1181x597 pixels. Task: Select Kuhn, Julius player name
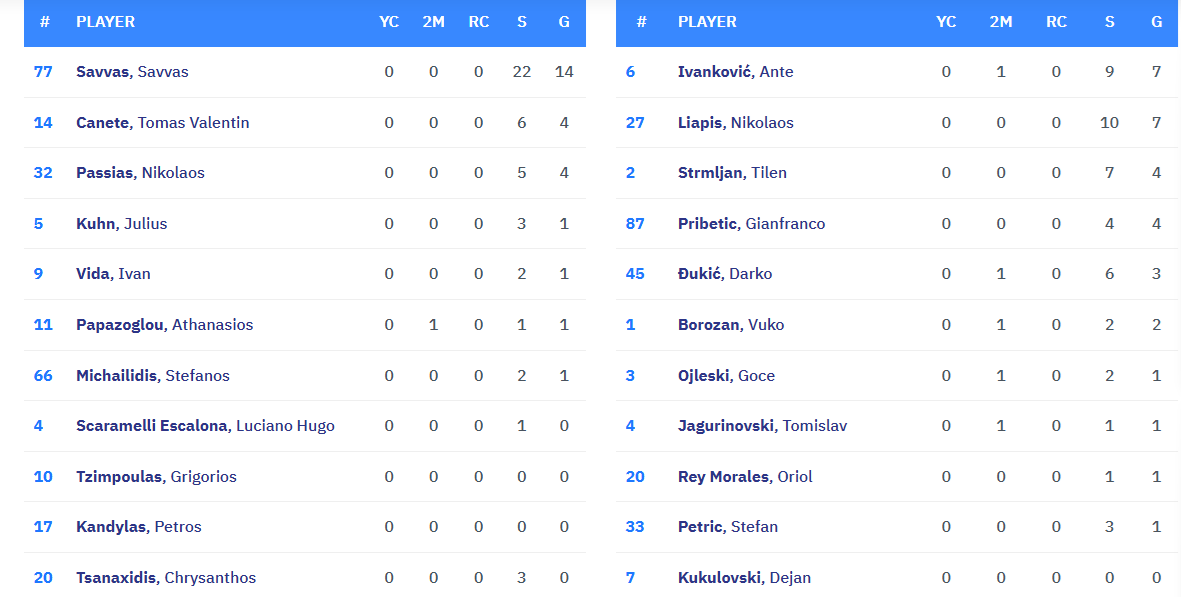click(x=121, y=224)
